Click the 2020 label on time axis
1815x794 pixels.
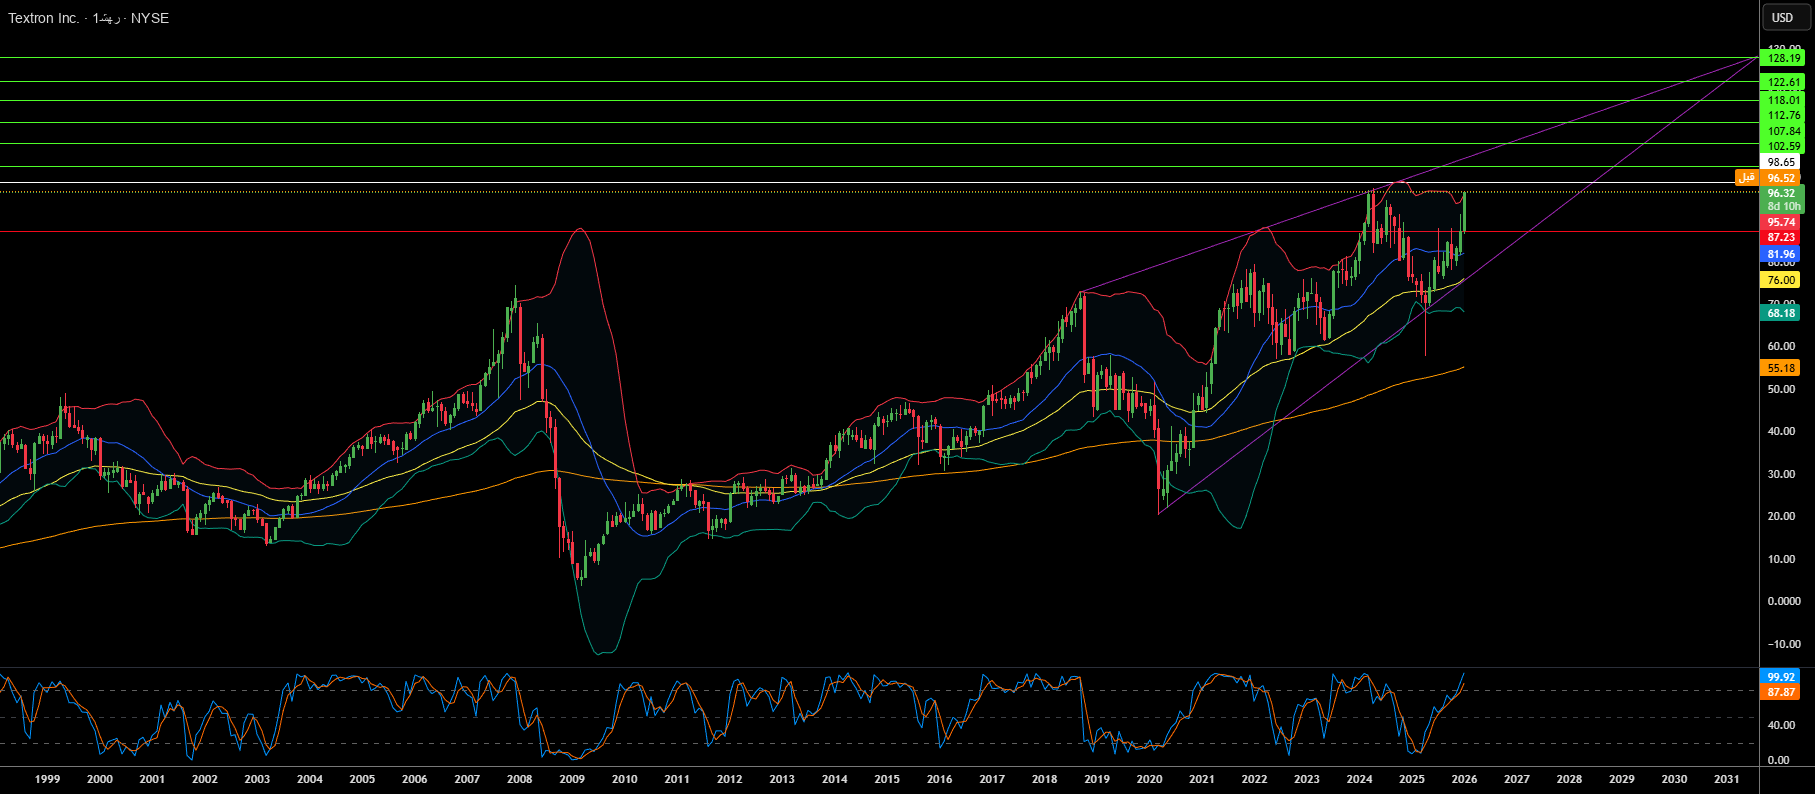pos(1149,779)
